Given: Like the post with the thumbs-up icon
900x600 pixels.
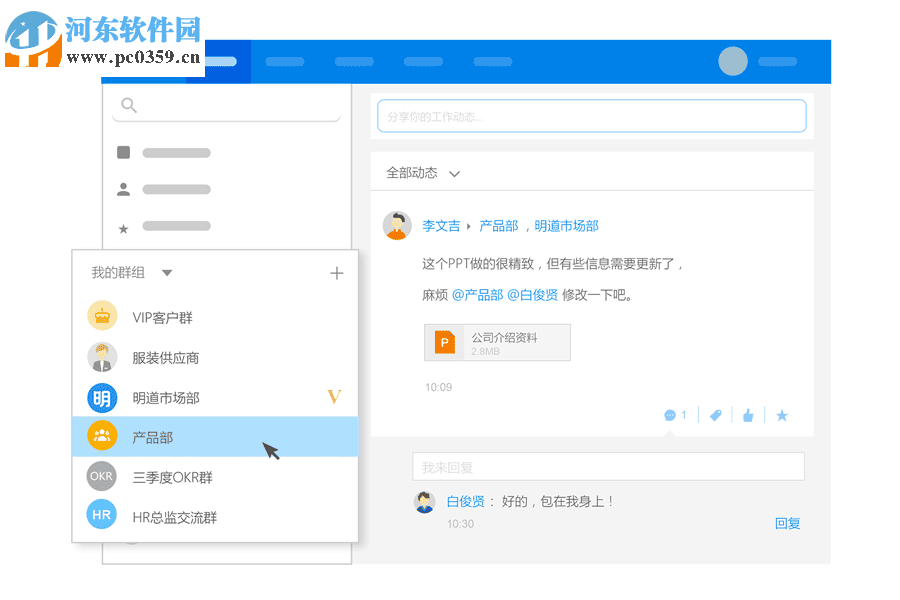Looking at the screenshot, I should click(749, 414).
